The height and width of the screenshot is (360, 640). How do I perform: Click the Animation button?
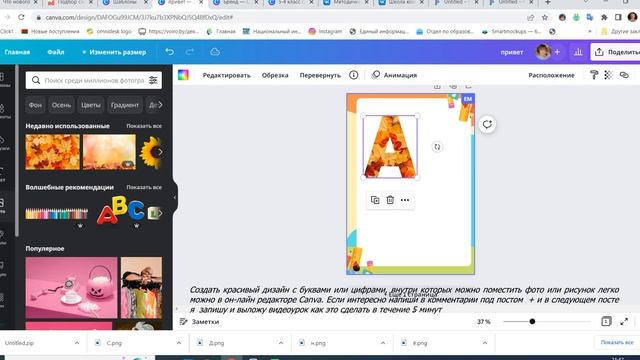(x=394, y=75)
